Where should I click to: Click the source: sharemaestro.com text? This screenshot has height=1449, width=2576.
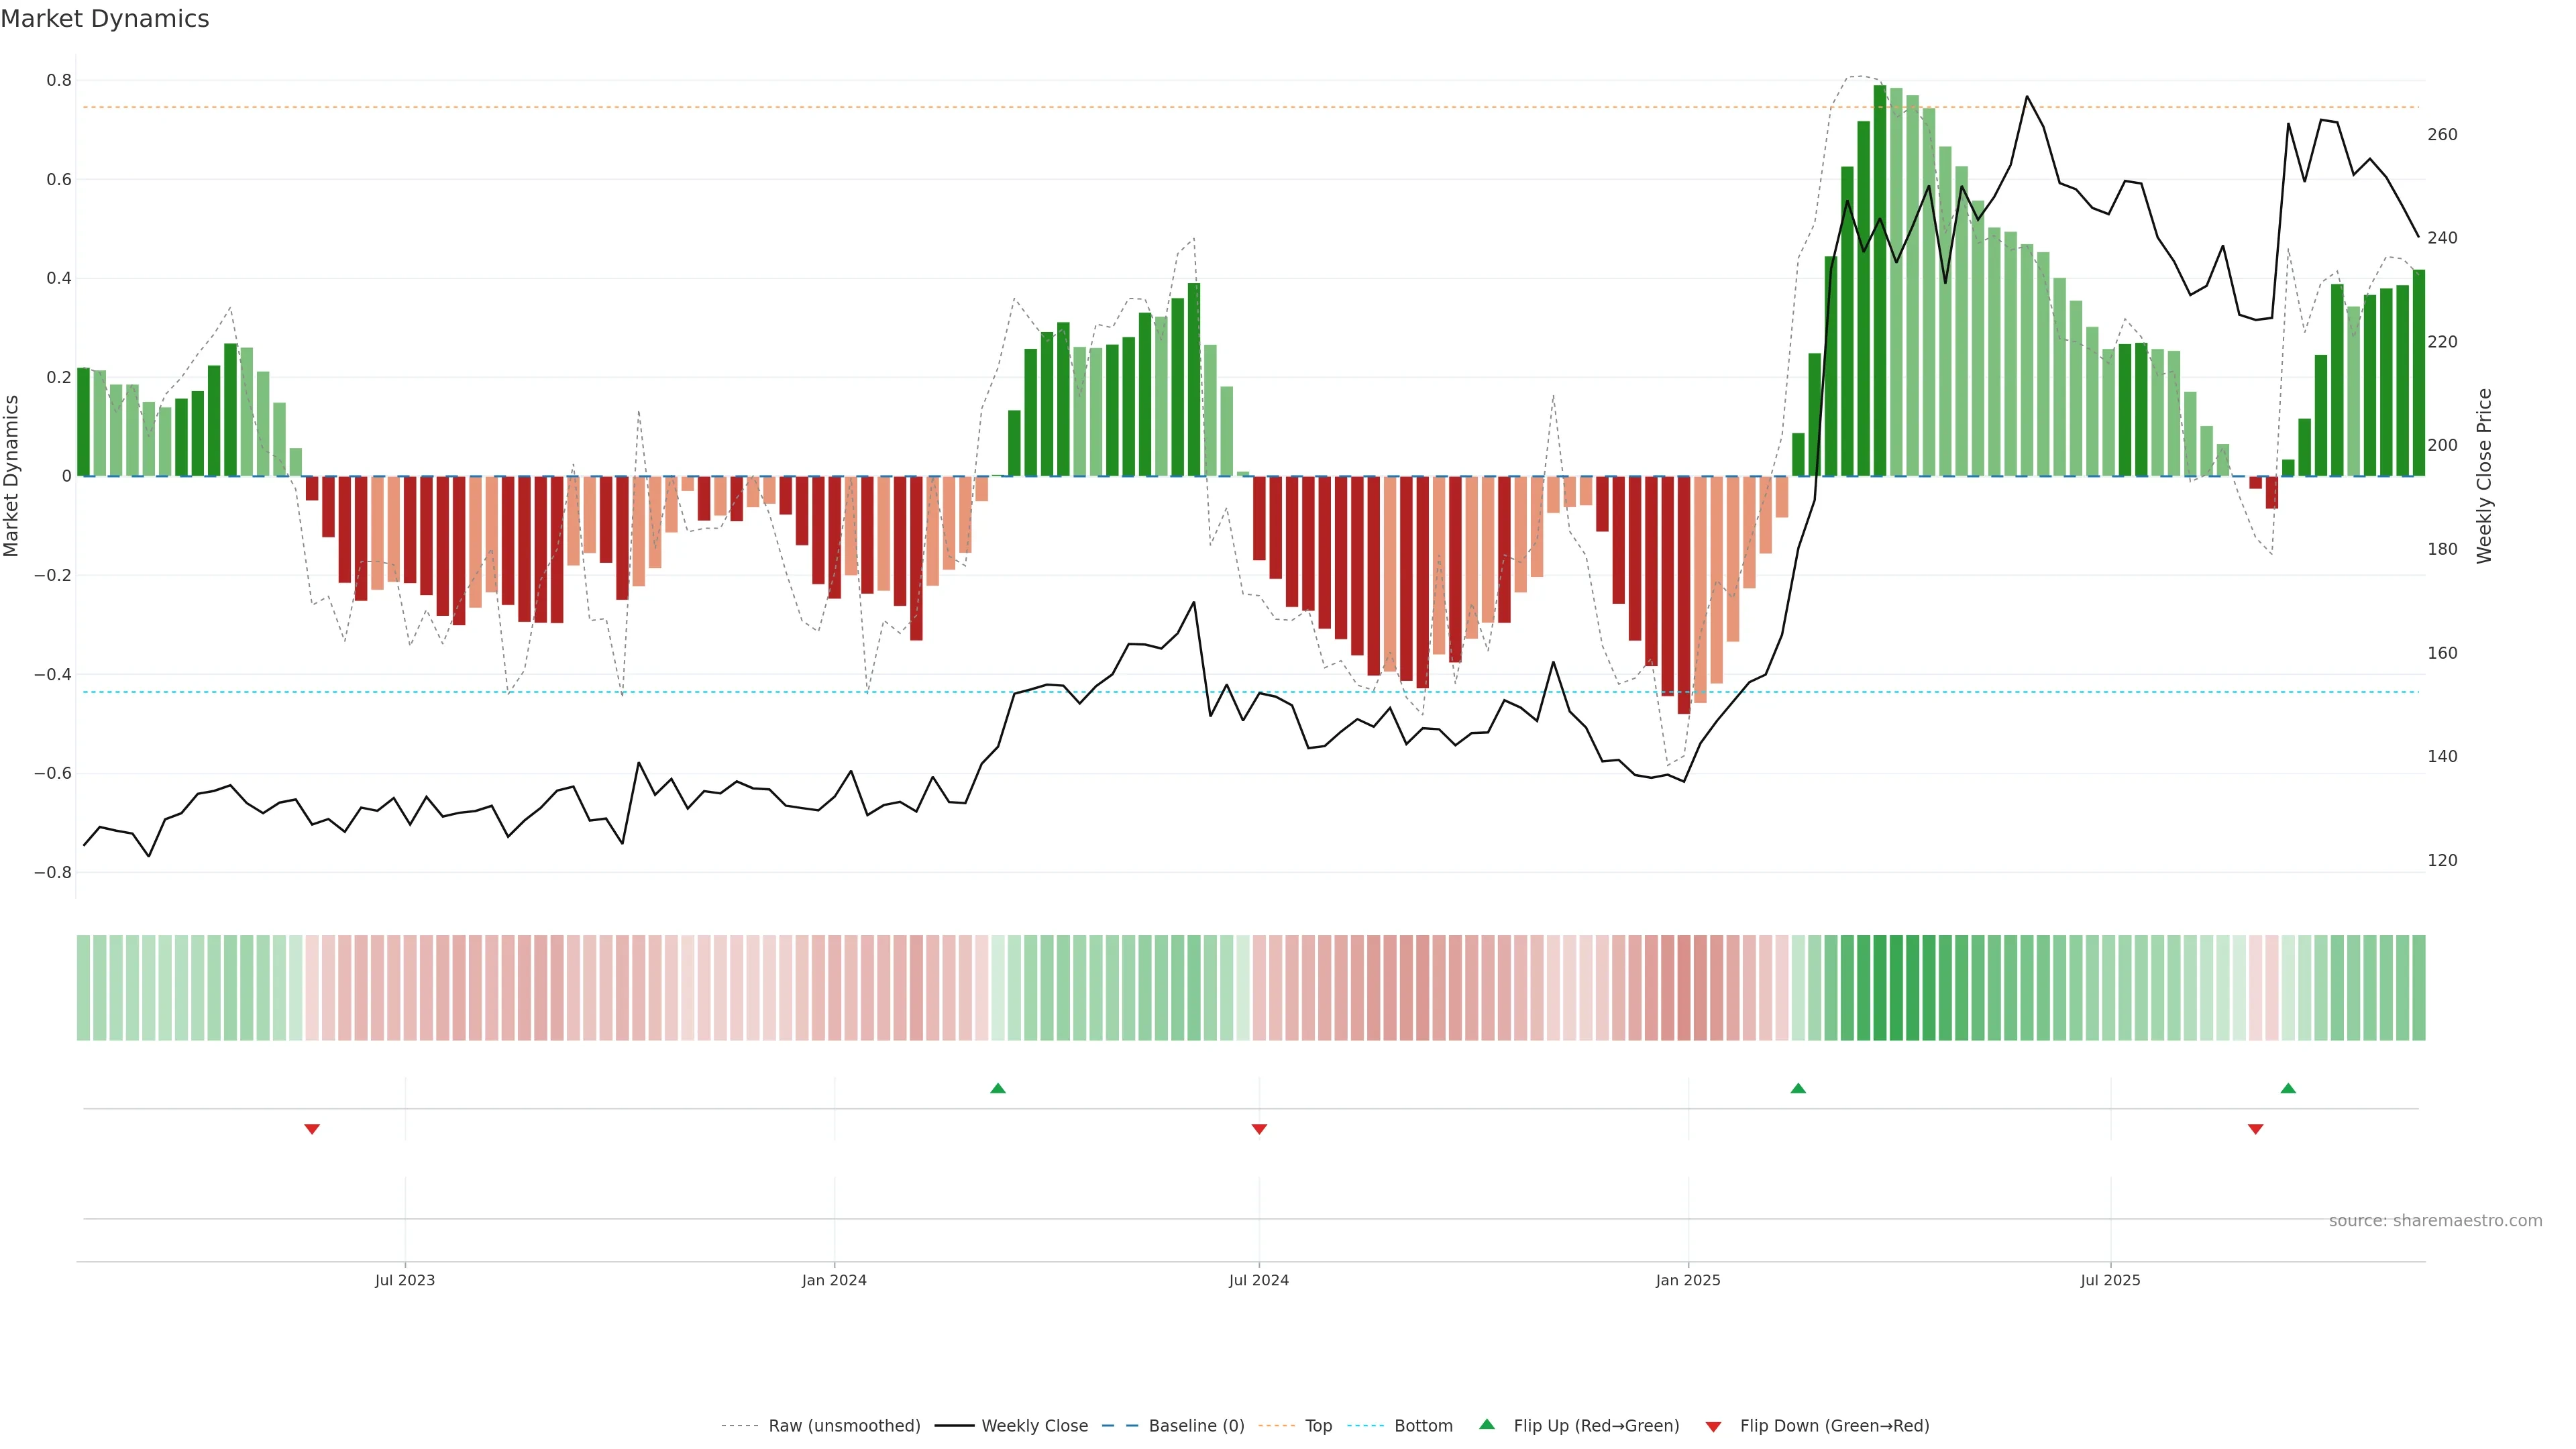[2435, 1220]
